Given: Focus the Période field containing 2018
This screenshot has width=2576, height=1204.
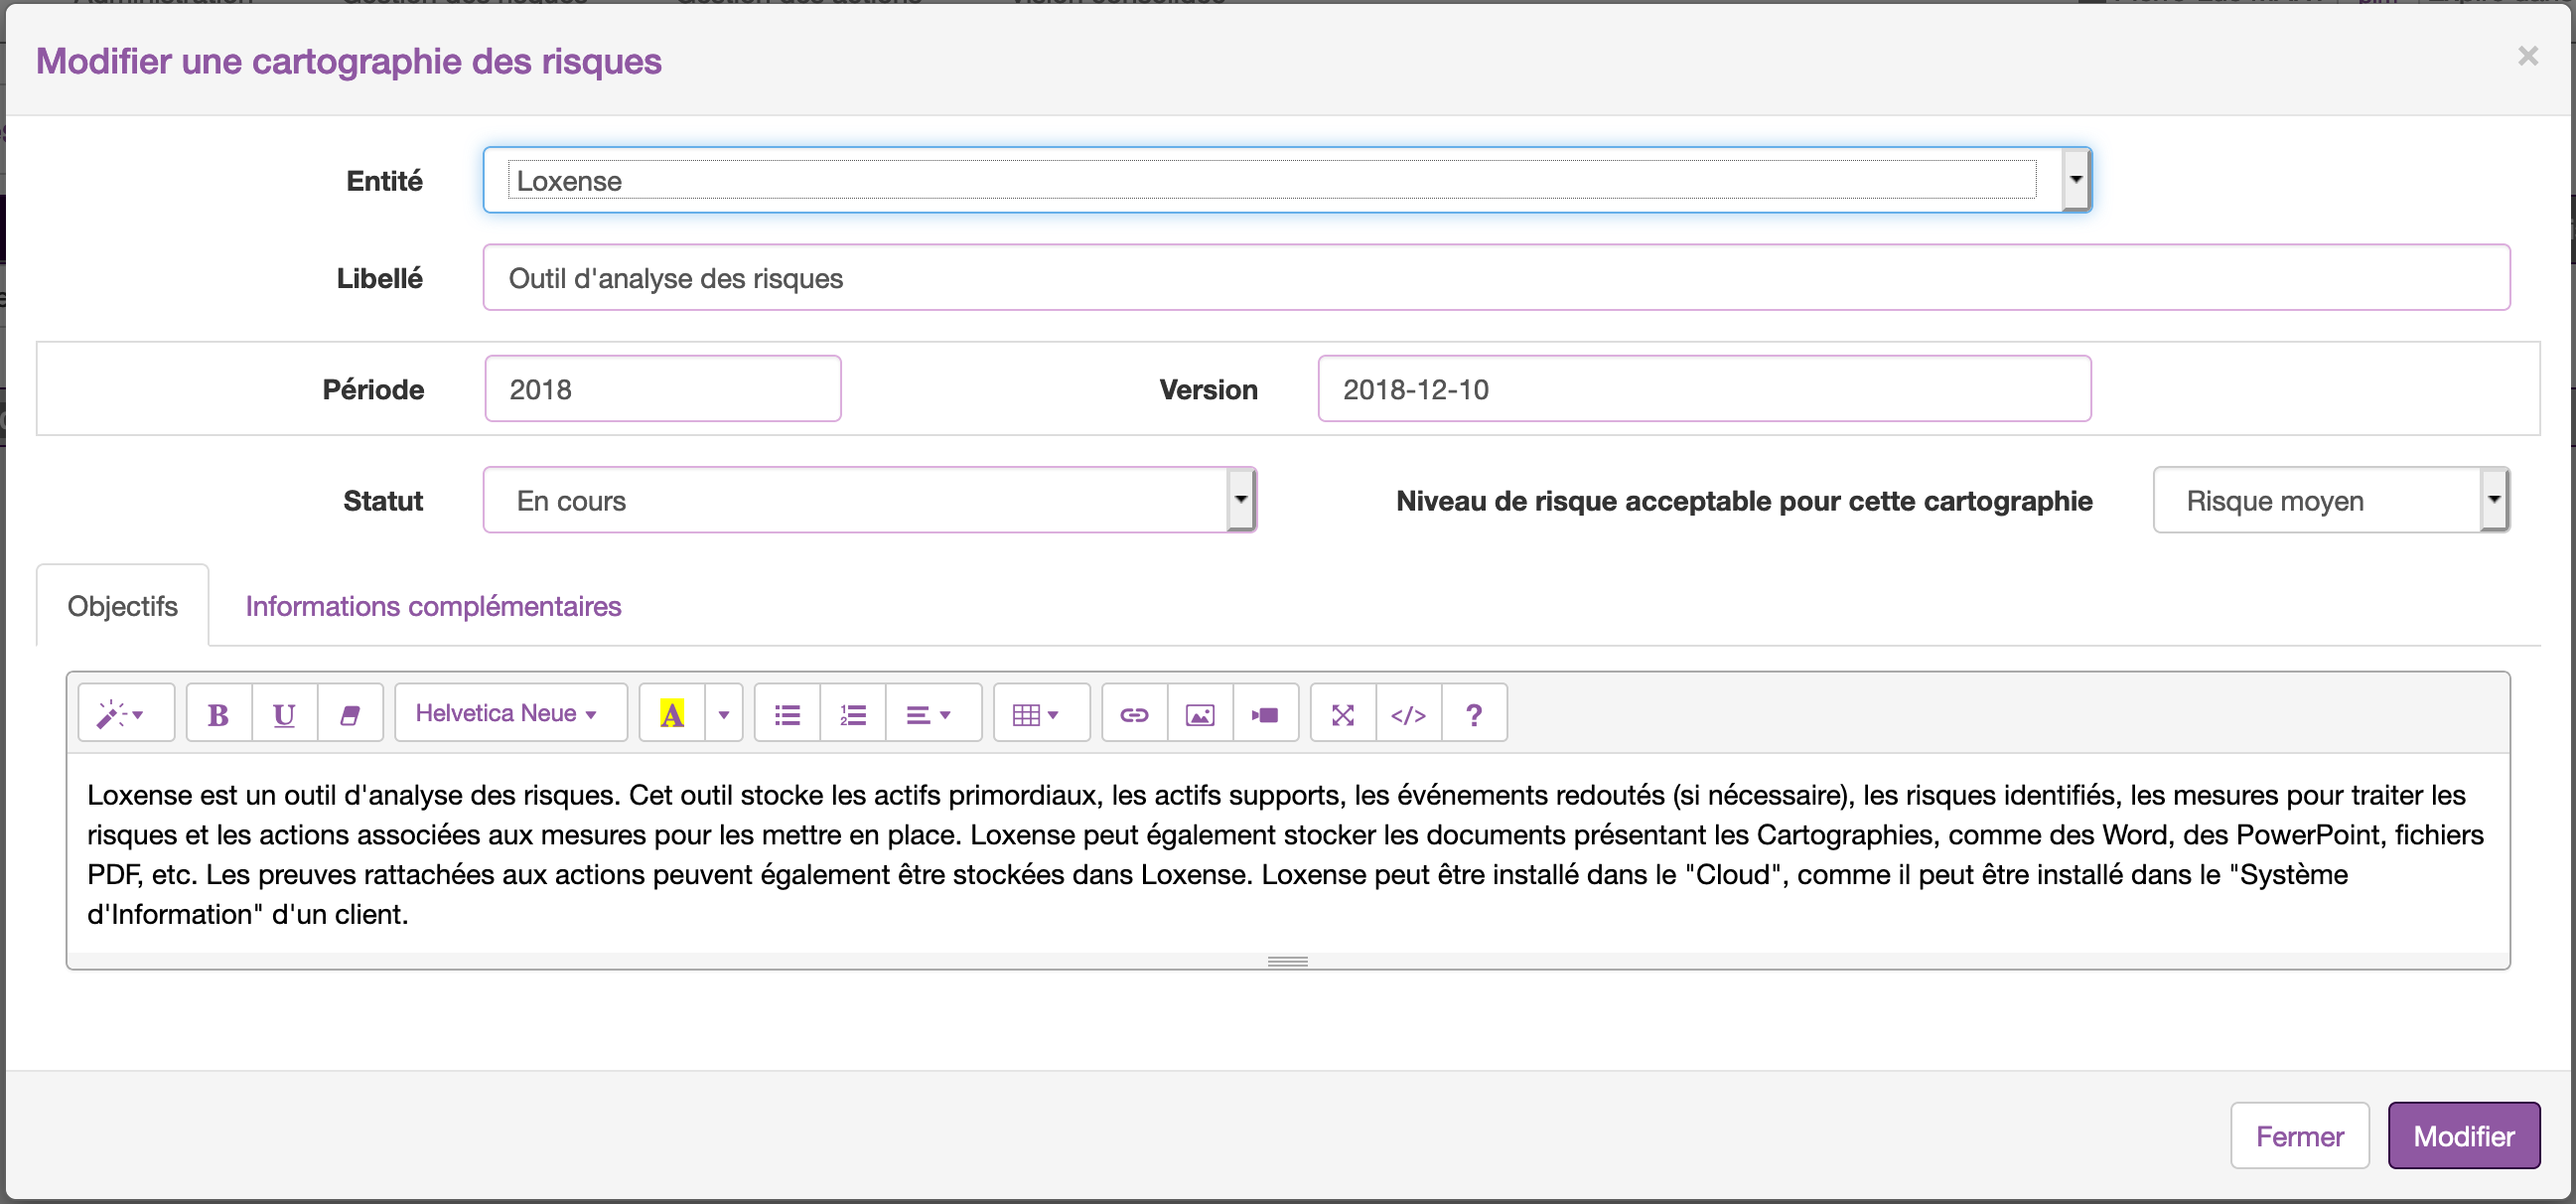Looking at the screenshot, I should [x=663, y=389].
